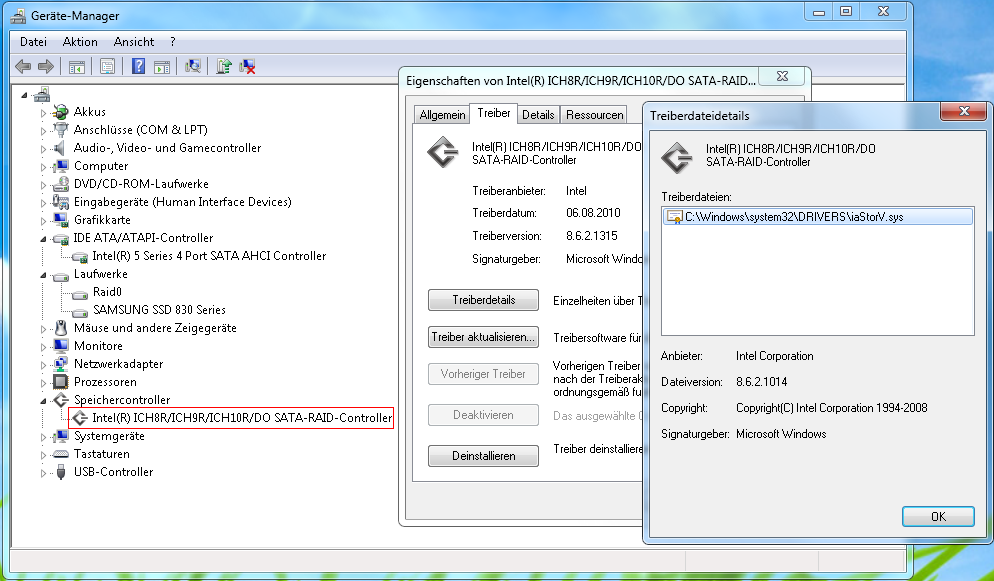
Task: Switch to the Allgemein tab
Action: click(x=442, y=115)
